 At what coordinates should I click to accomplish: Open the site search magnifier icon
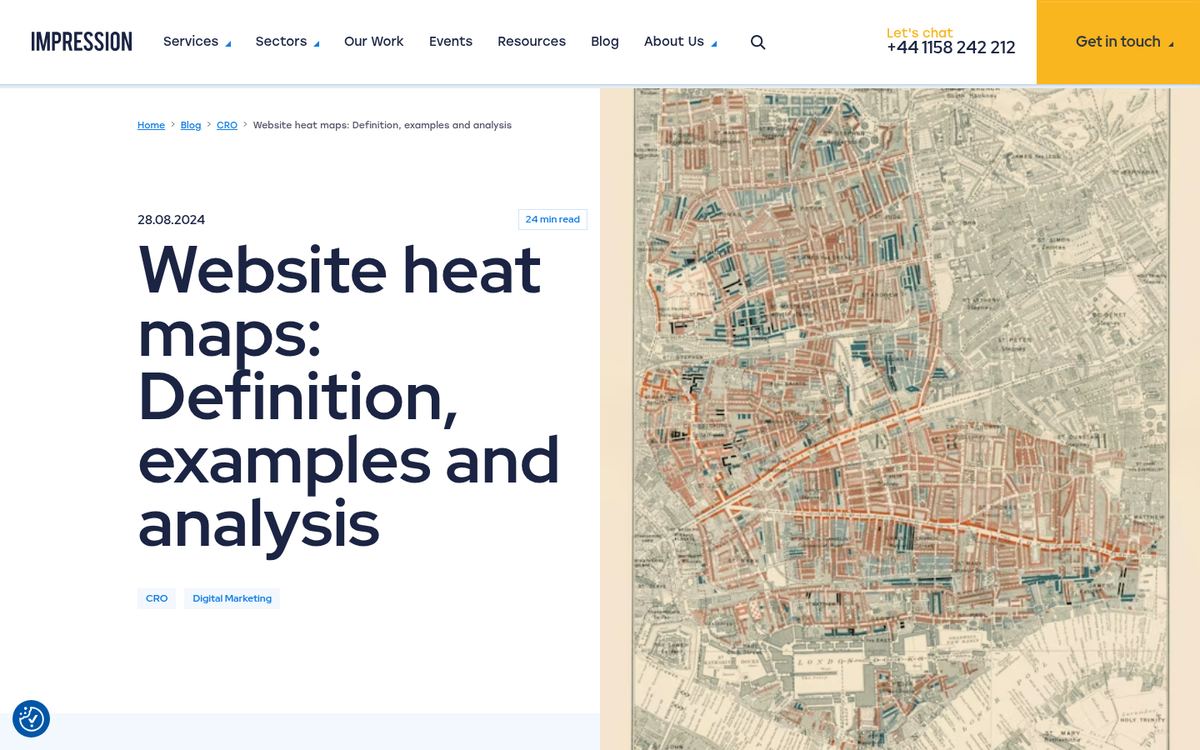(757, 42)
